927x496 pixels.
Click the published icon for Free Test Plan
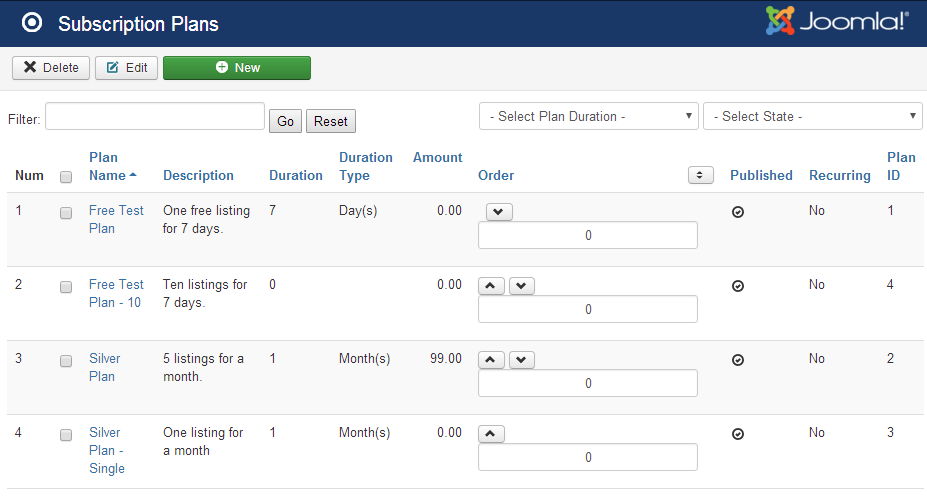[738, 212]
